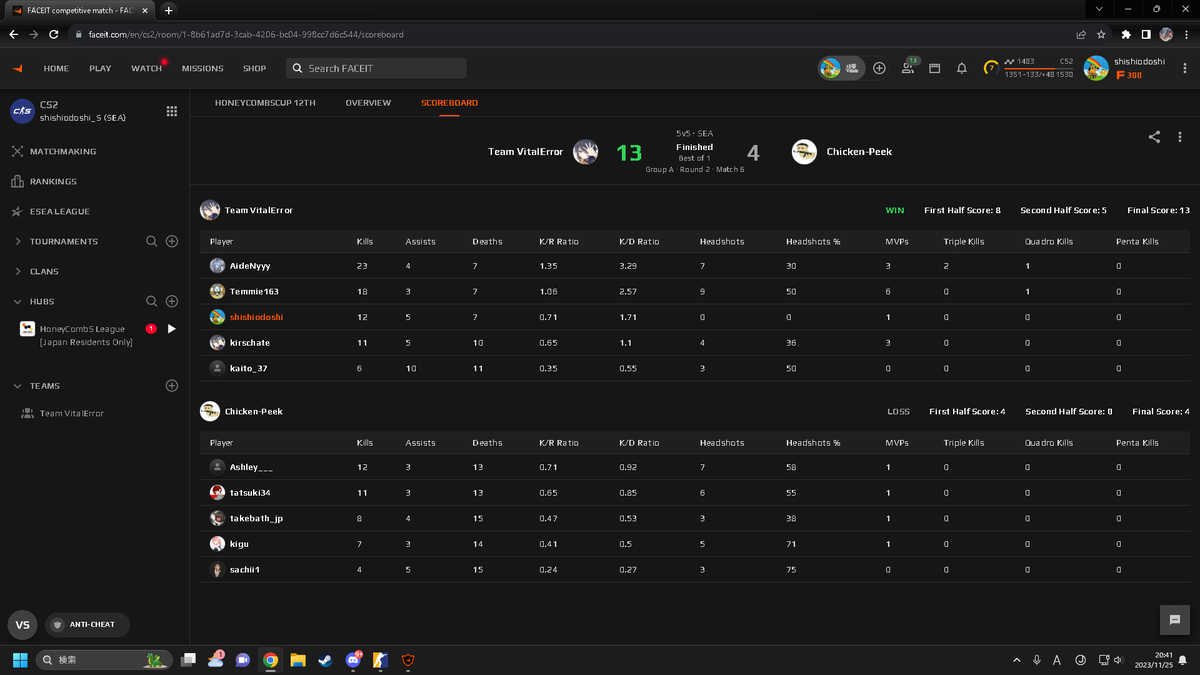The height and width of the screenshot is (675, 1200).
Task: Click the search icon next to TOURNAMENTS
Action: click(152, 241)
